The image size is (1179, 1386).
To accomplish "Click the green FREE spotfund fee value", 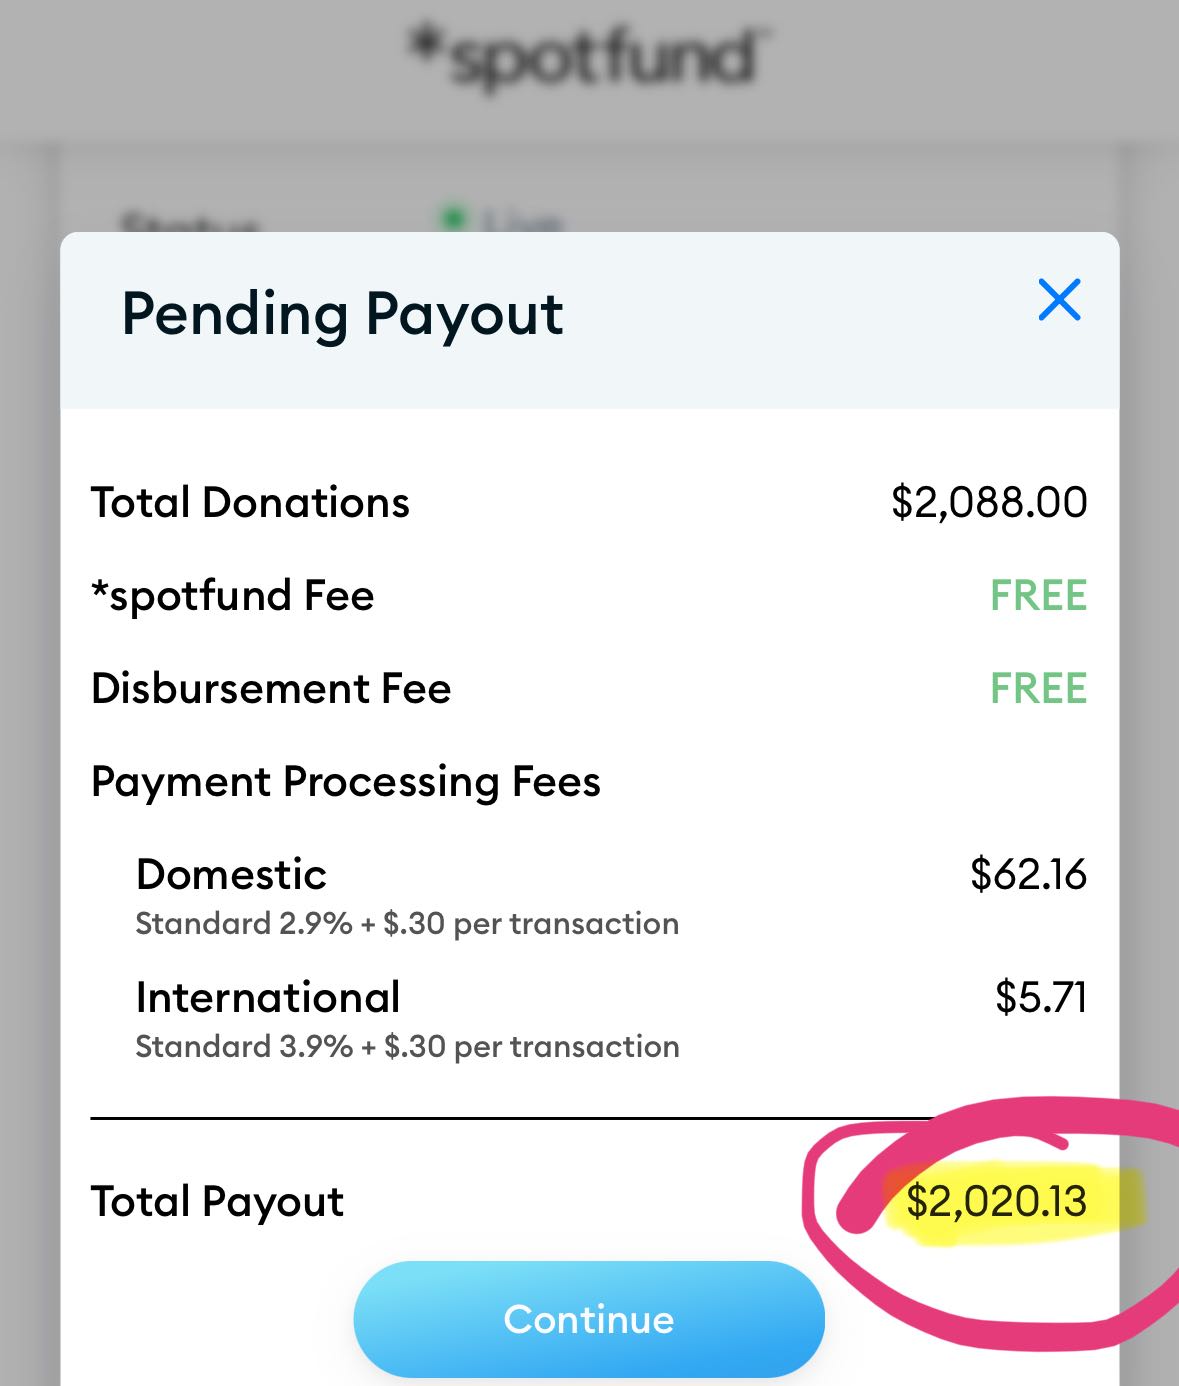I will coord(1037,596).
